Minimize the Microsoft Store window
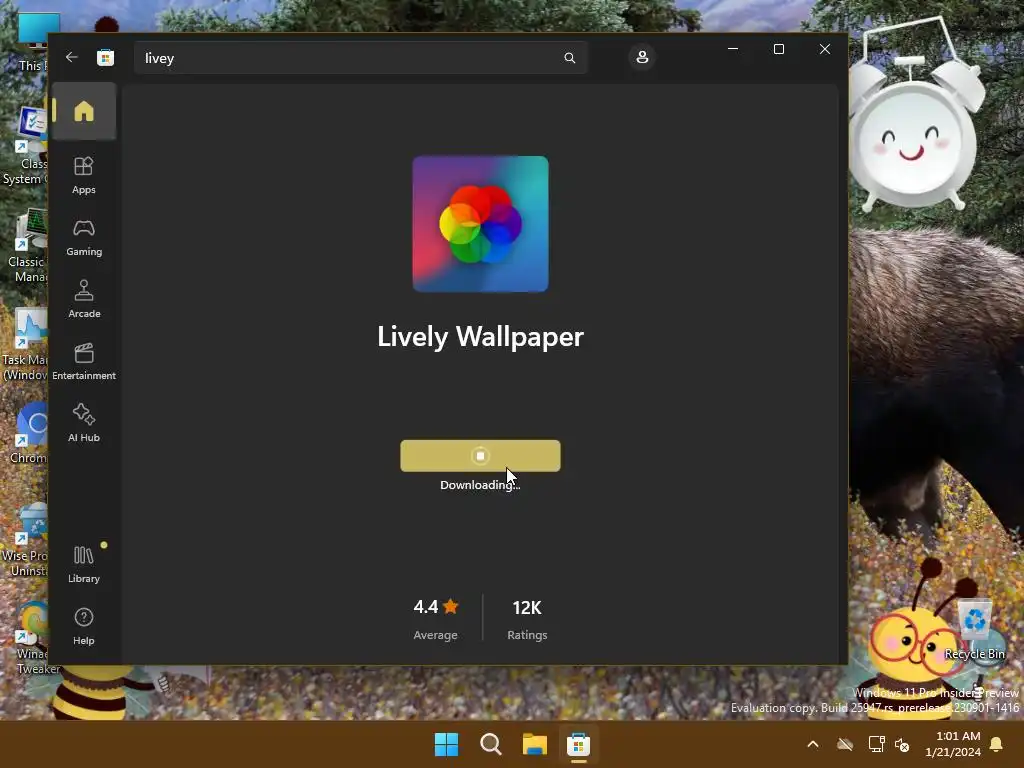 tap(733, 49)
